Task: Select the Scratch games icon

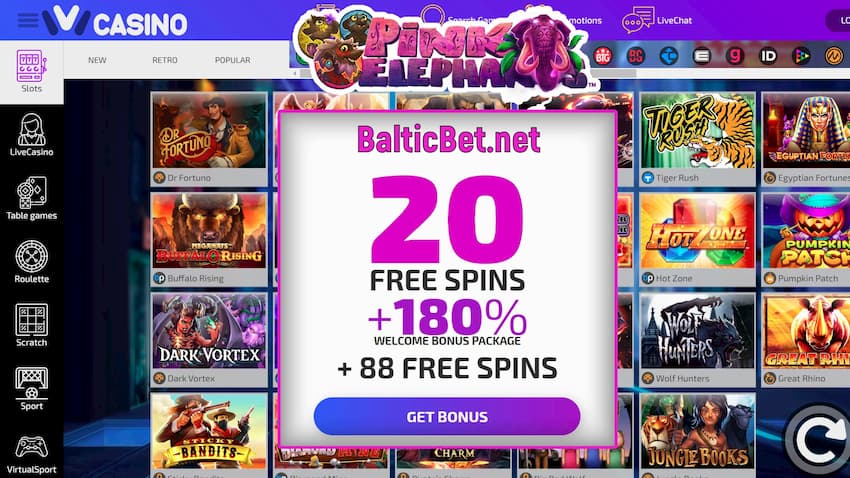Action: tap(31, 320)
